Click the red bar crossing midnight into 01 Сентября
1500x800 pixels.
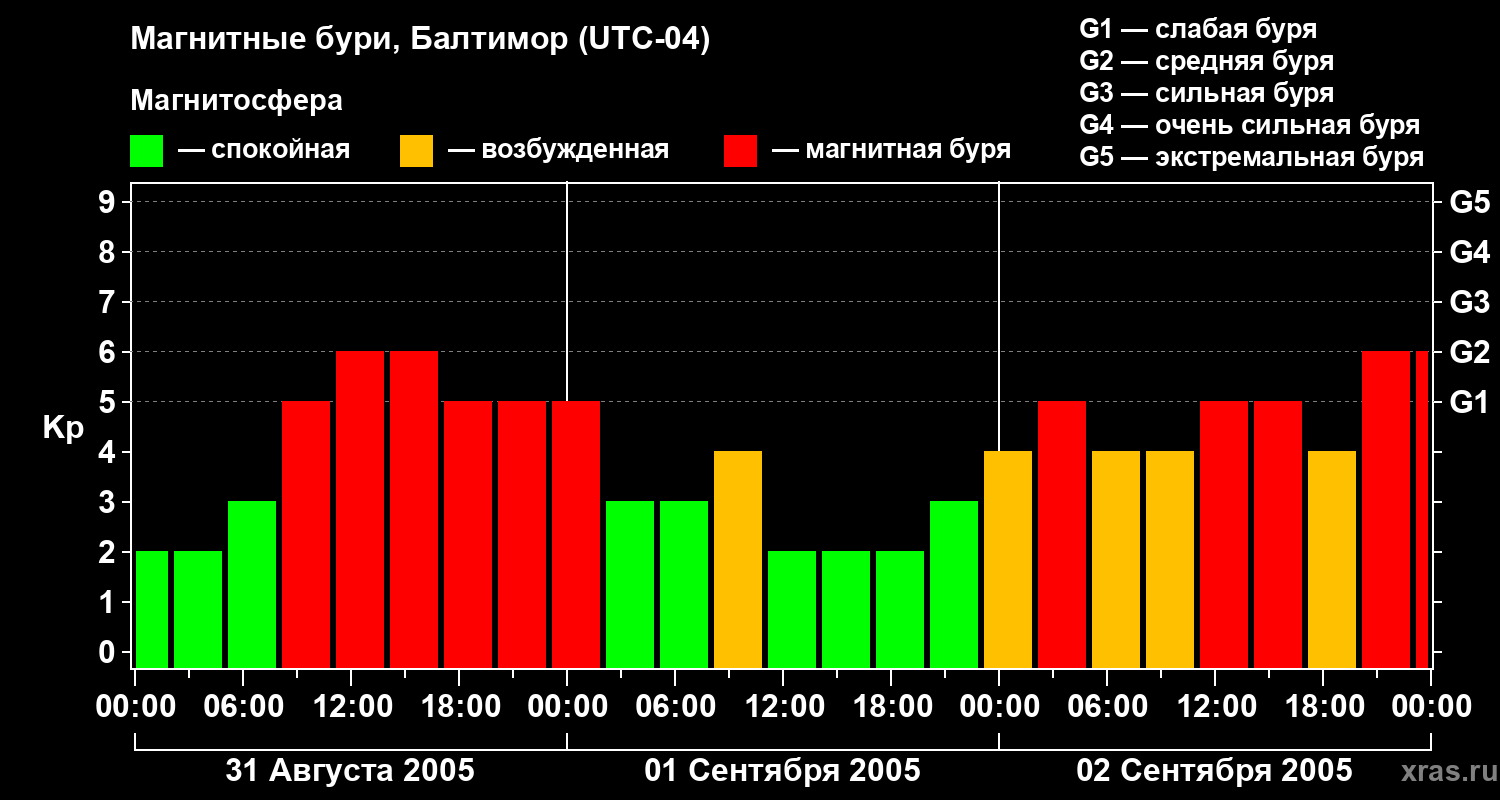[x=576, y=535]
